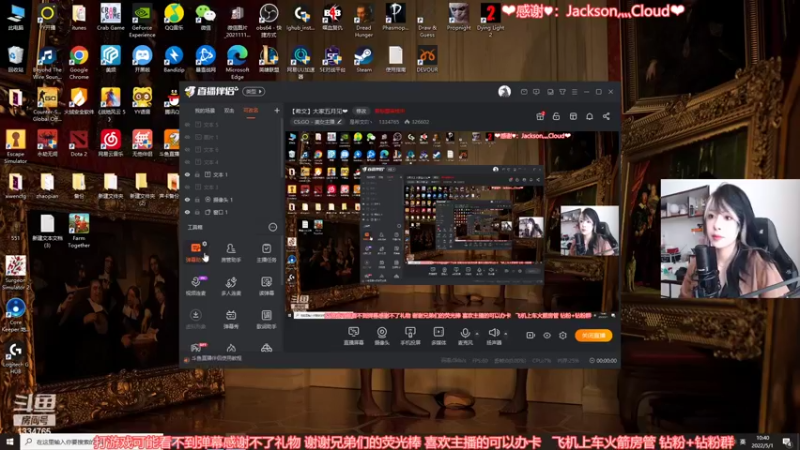
Task: Click the share icon in the stream header
Action: tap(606, 116)
